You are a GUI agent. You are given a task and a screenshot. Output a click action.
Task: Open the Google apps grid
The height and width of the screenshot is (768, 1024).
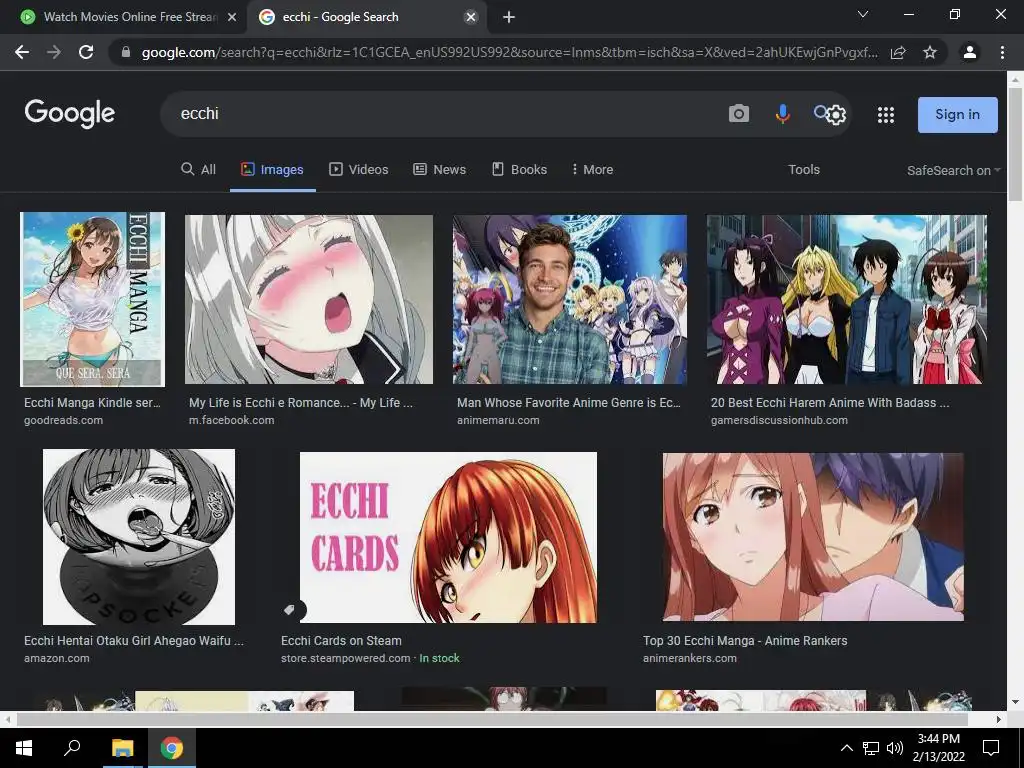[886, 115]
